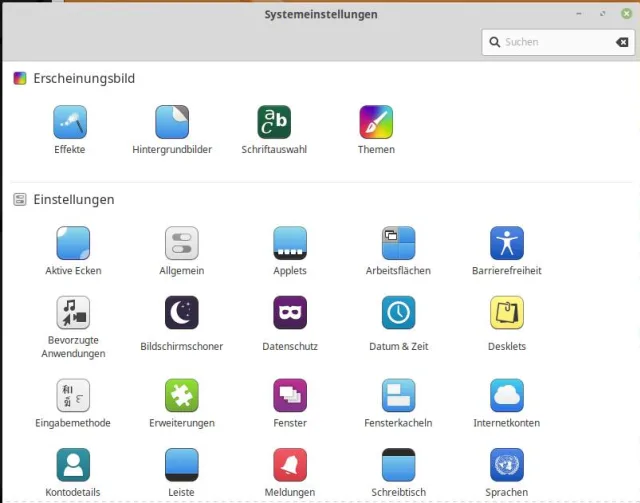Clear the search field with the backspace icon
Viewport: 640px width, 503px height.
click(622, 42)
